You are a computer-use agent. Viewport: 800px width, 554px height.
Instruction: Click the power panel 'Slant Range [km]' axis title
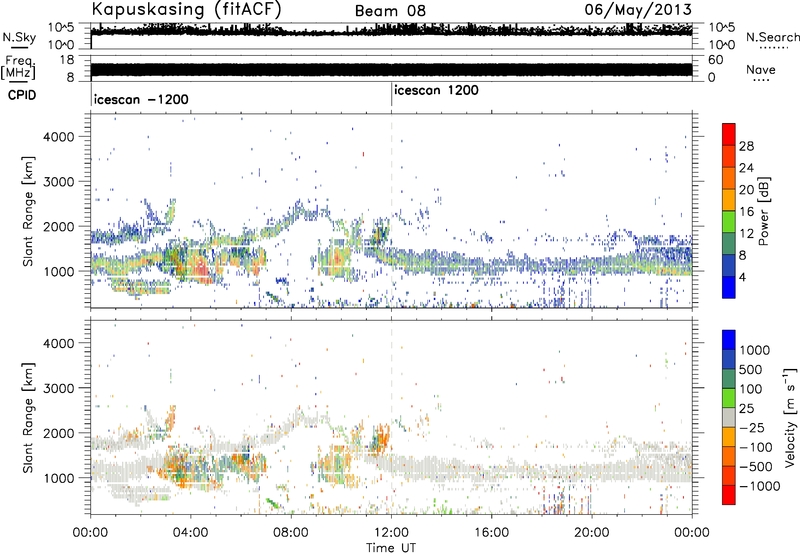[x=29, y=211]
